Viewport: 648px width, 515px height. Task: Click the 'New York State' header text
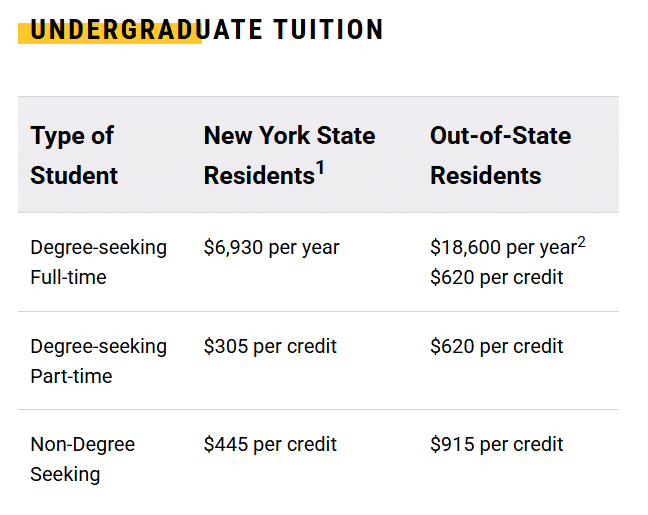tap(289, 135)
